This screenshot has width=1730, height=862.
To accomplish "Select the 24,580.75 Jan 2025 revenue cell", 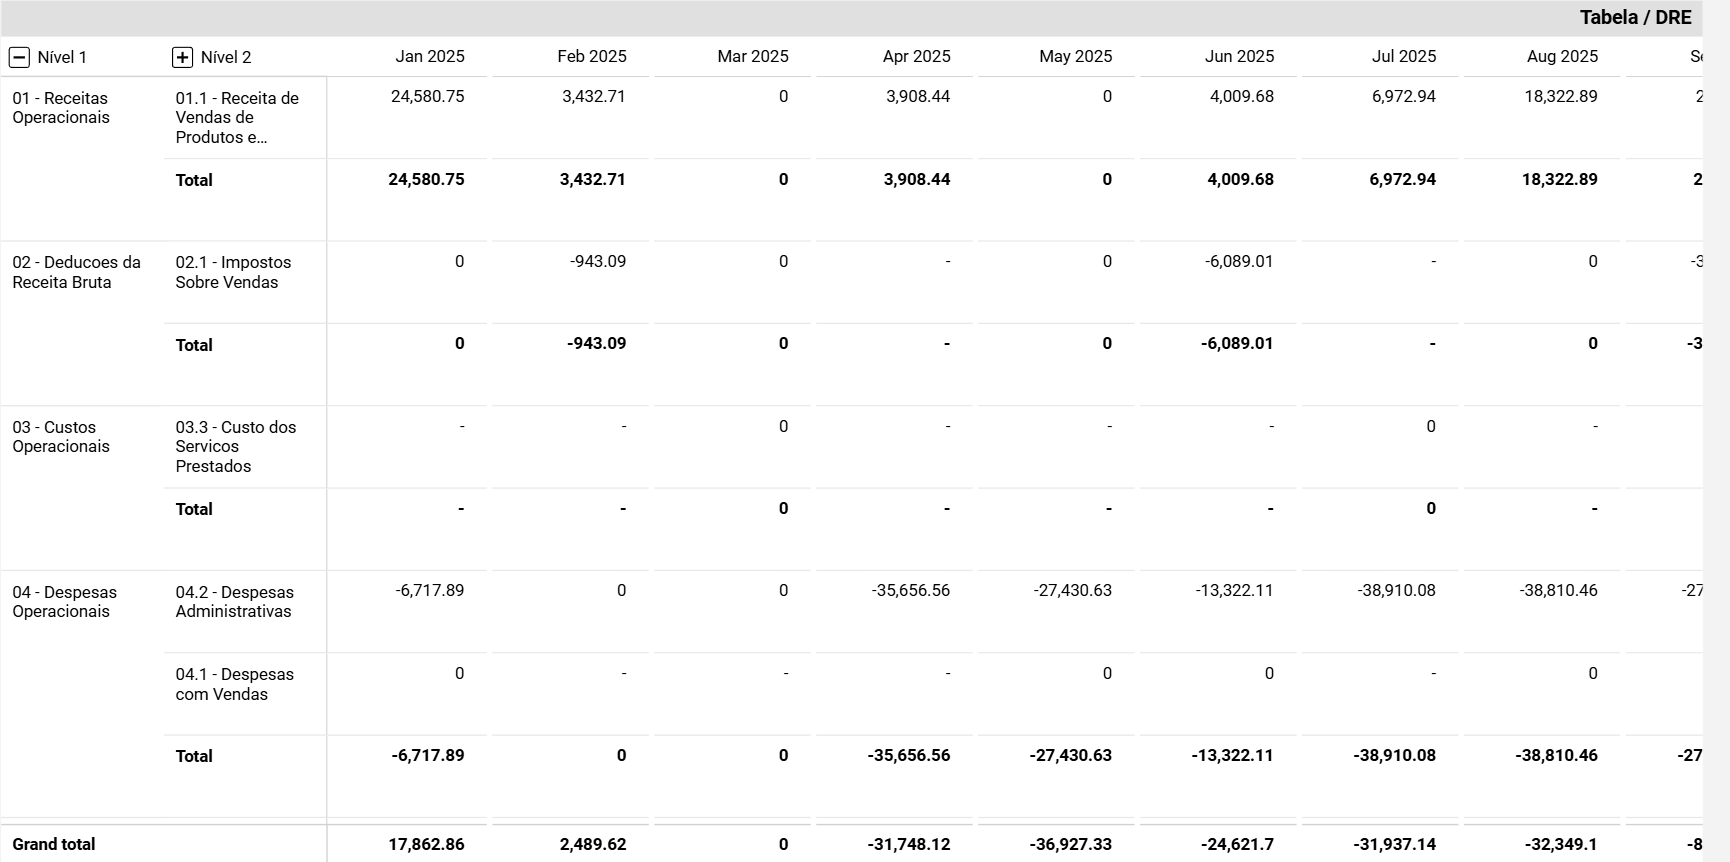I will pos(427,97).
